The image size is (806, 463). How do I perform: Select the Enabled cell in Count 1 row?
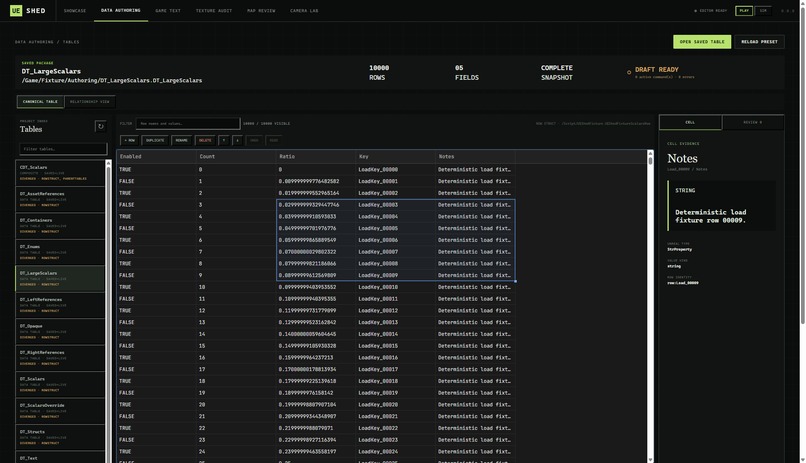tap(157, 181)
